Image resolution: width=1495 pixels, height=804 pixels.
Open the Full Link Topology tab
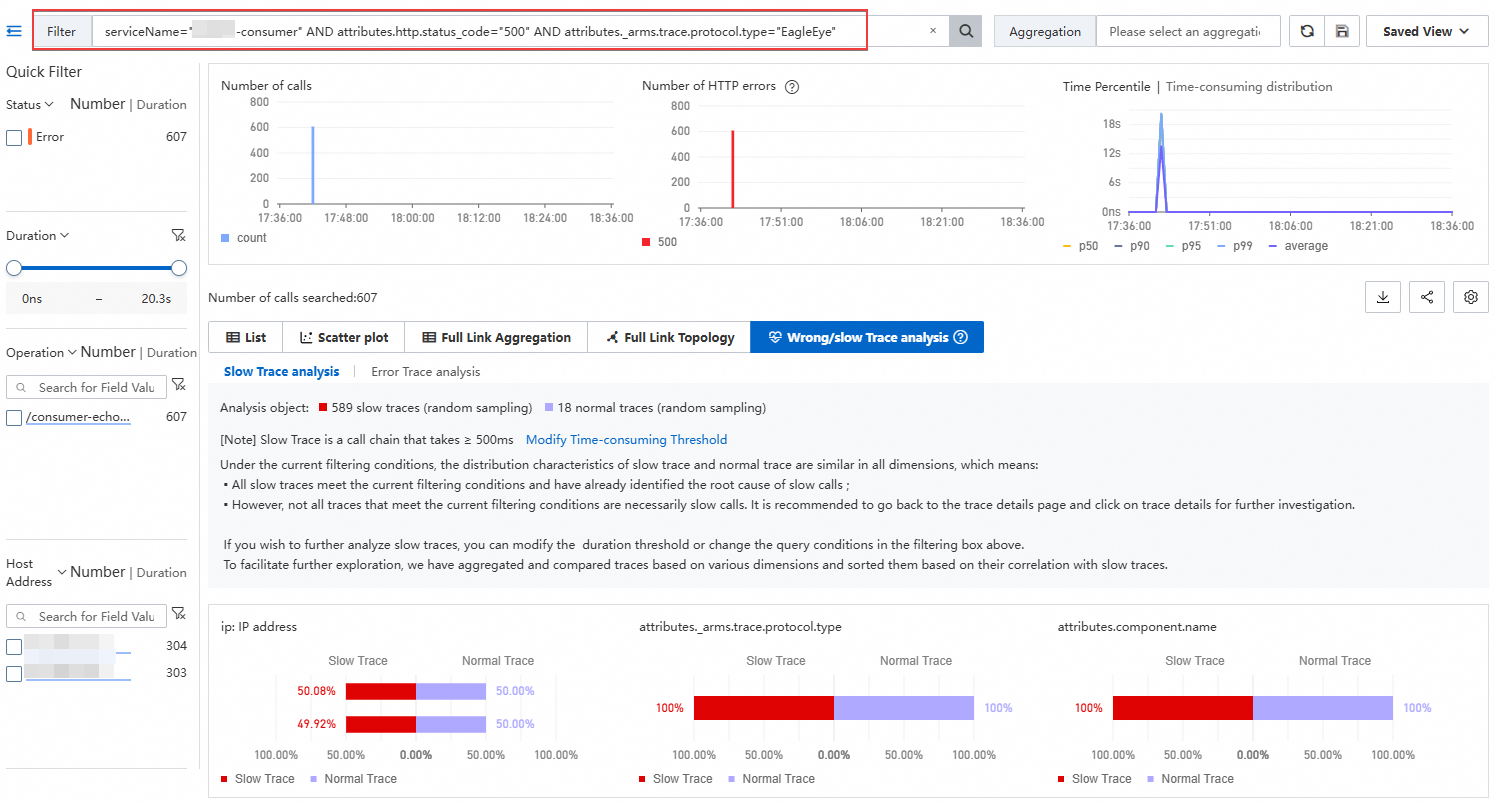pos(668,337)
